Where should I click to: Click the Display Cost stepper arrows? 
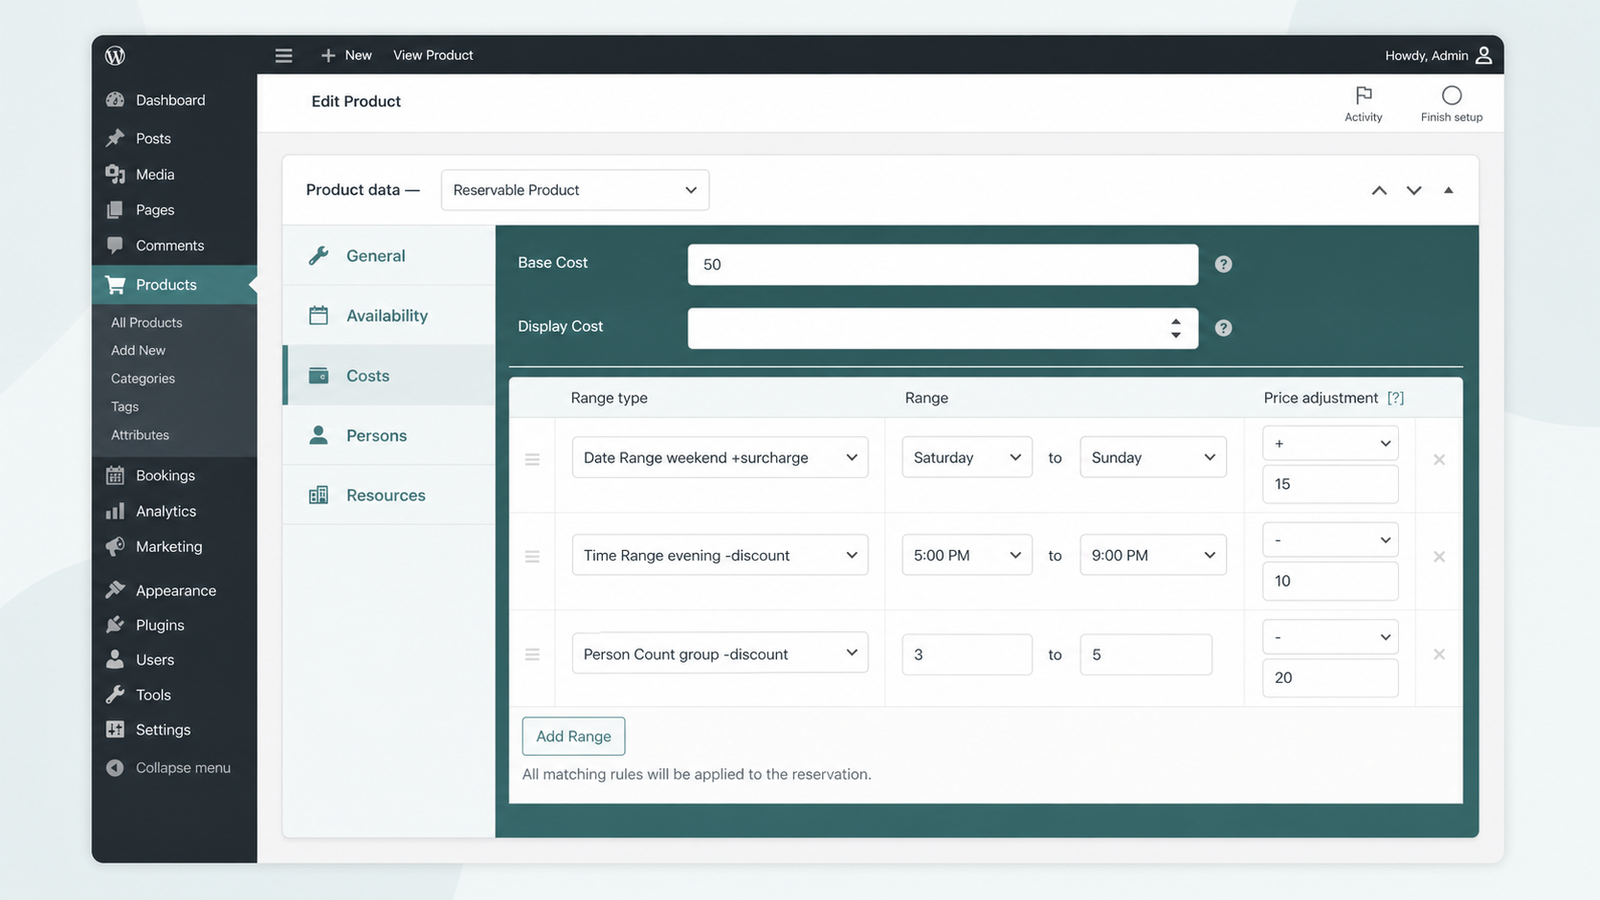(x=1176, y=328)
